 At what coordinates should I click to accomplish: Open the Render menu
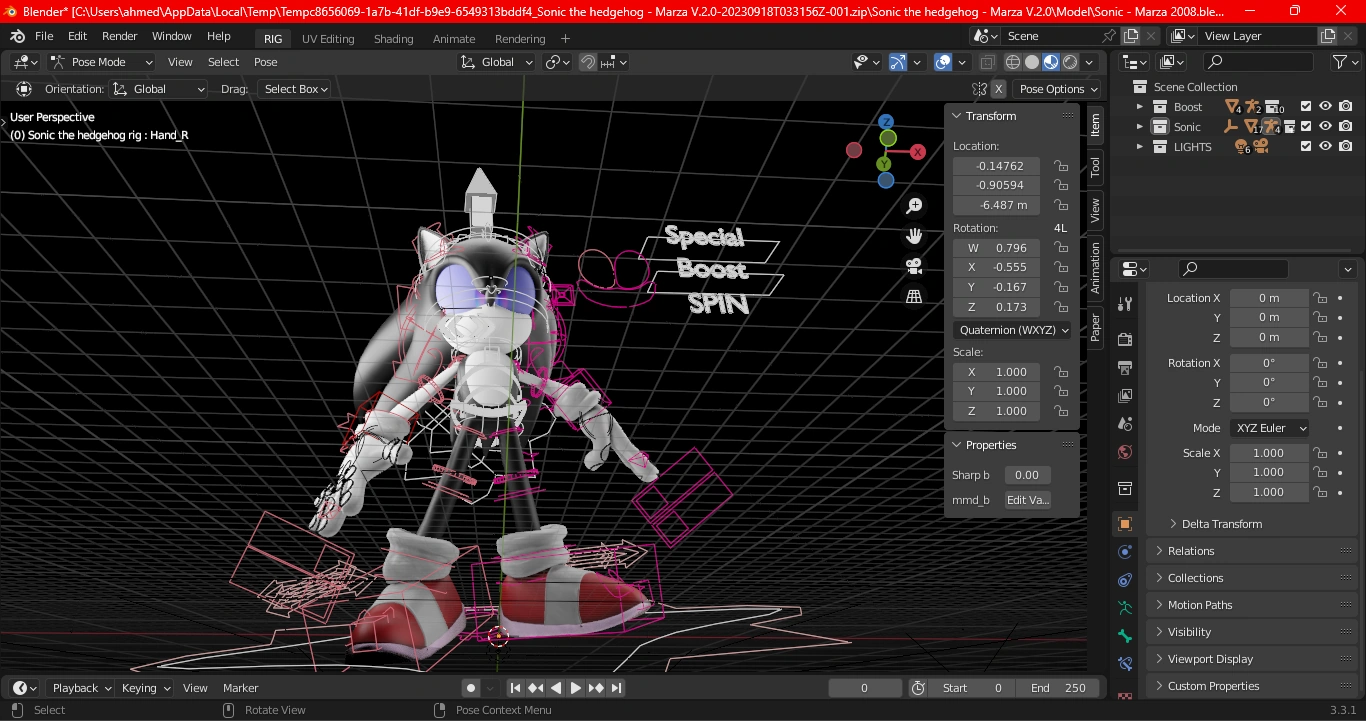pos(119,36)
